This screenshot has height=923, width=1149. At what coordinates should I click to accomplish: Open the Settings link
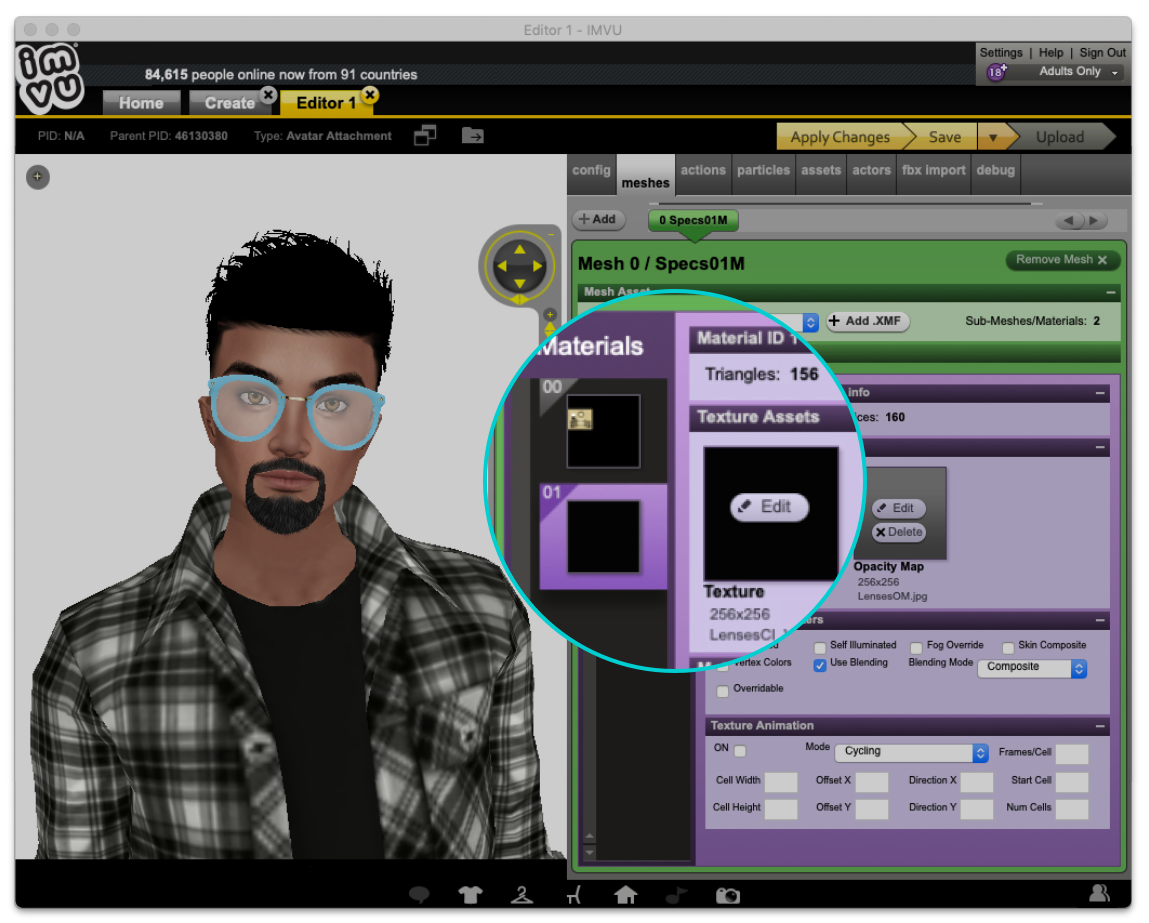pyautogui.click(x=1001, y=53)
